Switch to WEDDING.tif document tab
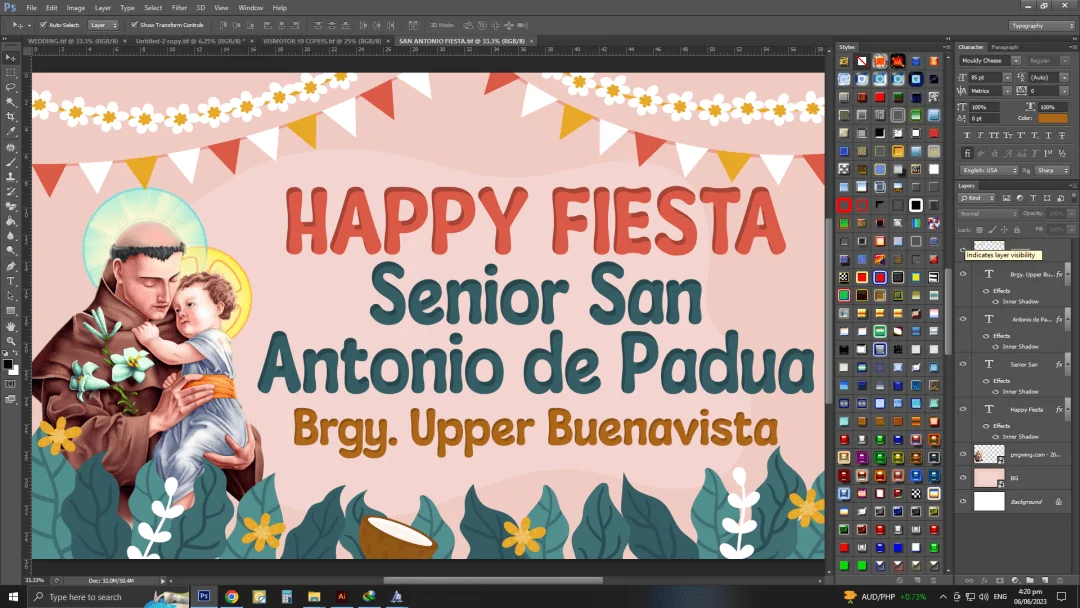The height and width of the screenshot is (608, 1080). 72,41
